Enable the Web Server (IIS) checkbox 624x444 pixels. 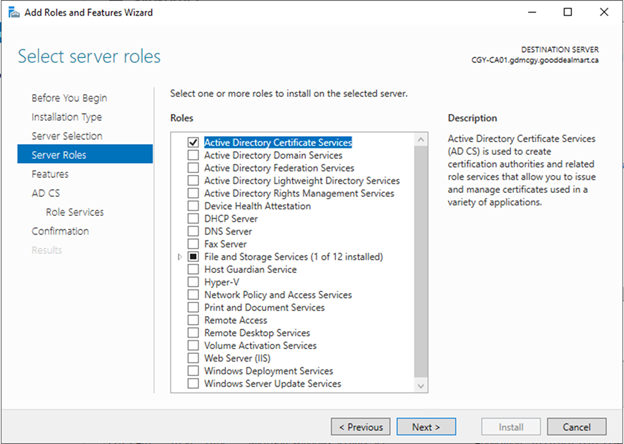tap(193, 358)
